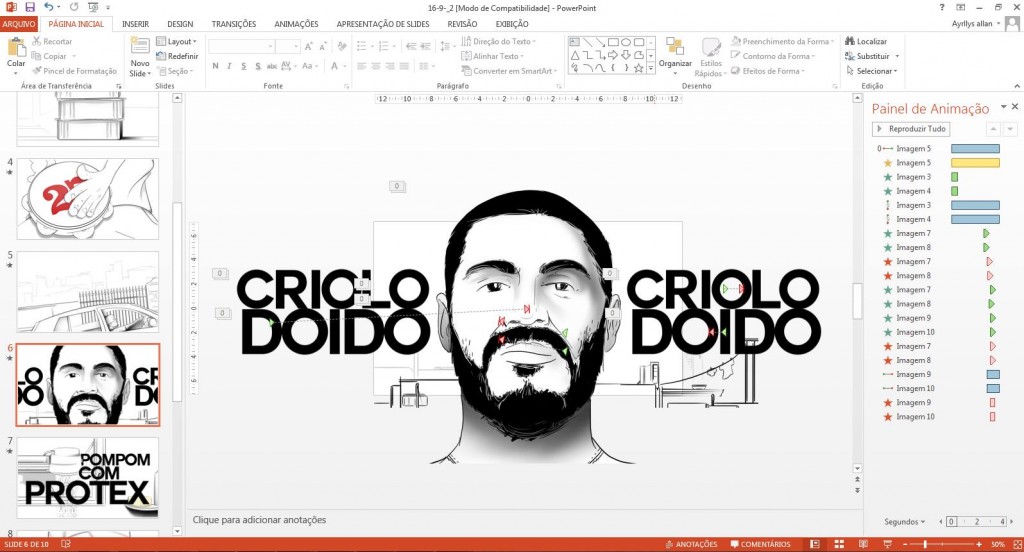Open the Segundos dropdown in animation pane
This screenshot has width=1024, height=552.
coord(905,522)
